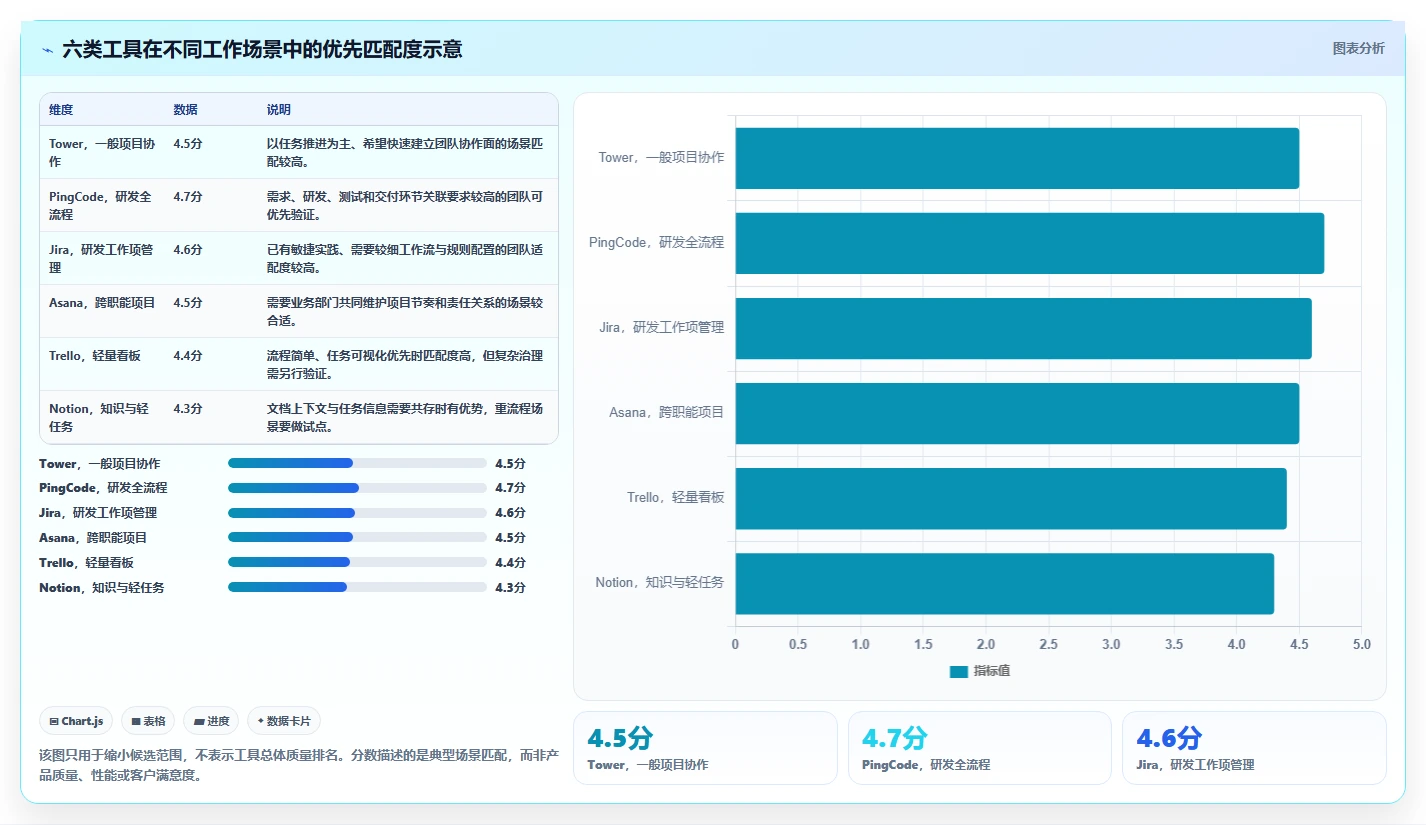Click description starting '文档上下文与任务信息'
This screenshot has width=1426, height=825.
pyautogui.click(x=405, y=417)
